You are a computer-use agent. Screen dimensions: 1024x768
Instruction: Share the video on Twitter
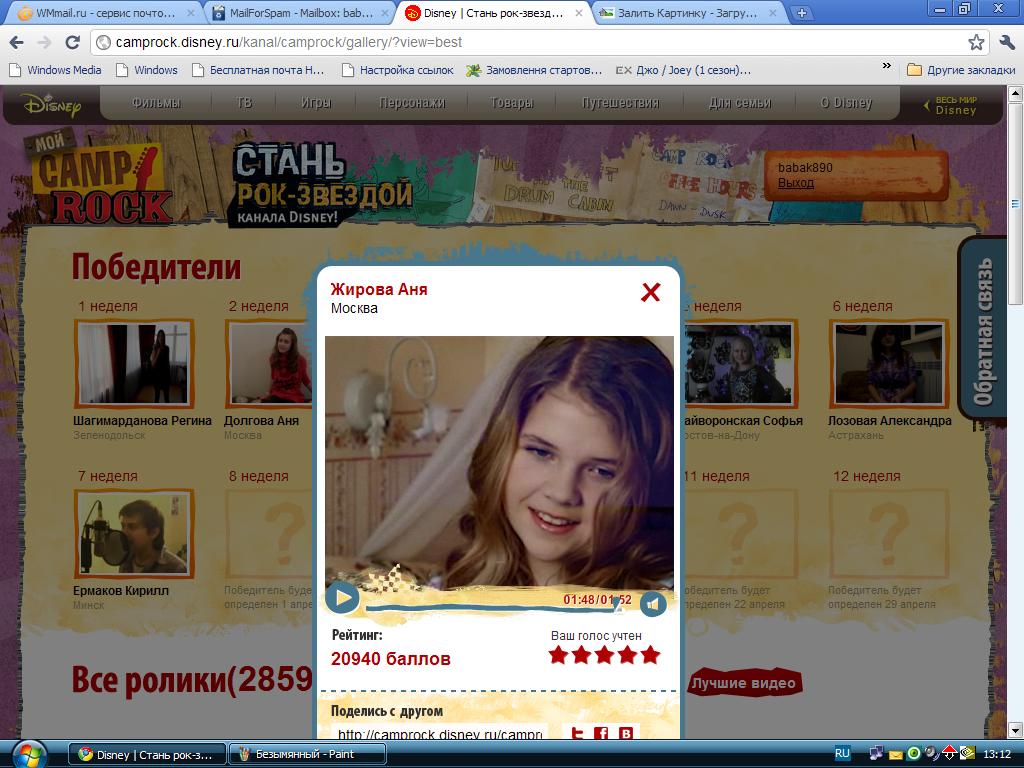coord(577,733)
